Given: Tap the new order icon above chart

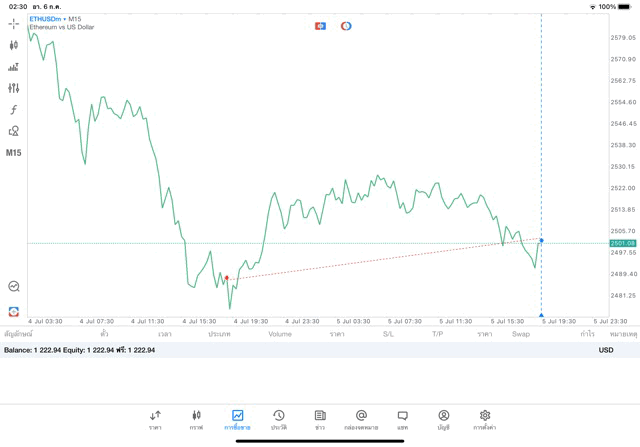Looking at the screenshot, I should [320, 26].
